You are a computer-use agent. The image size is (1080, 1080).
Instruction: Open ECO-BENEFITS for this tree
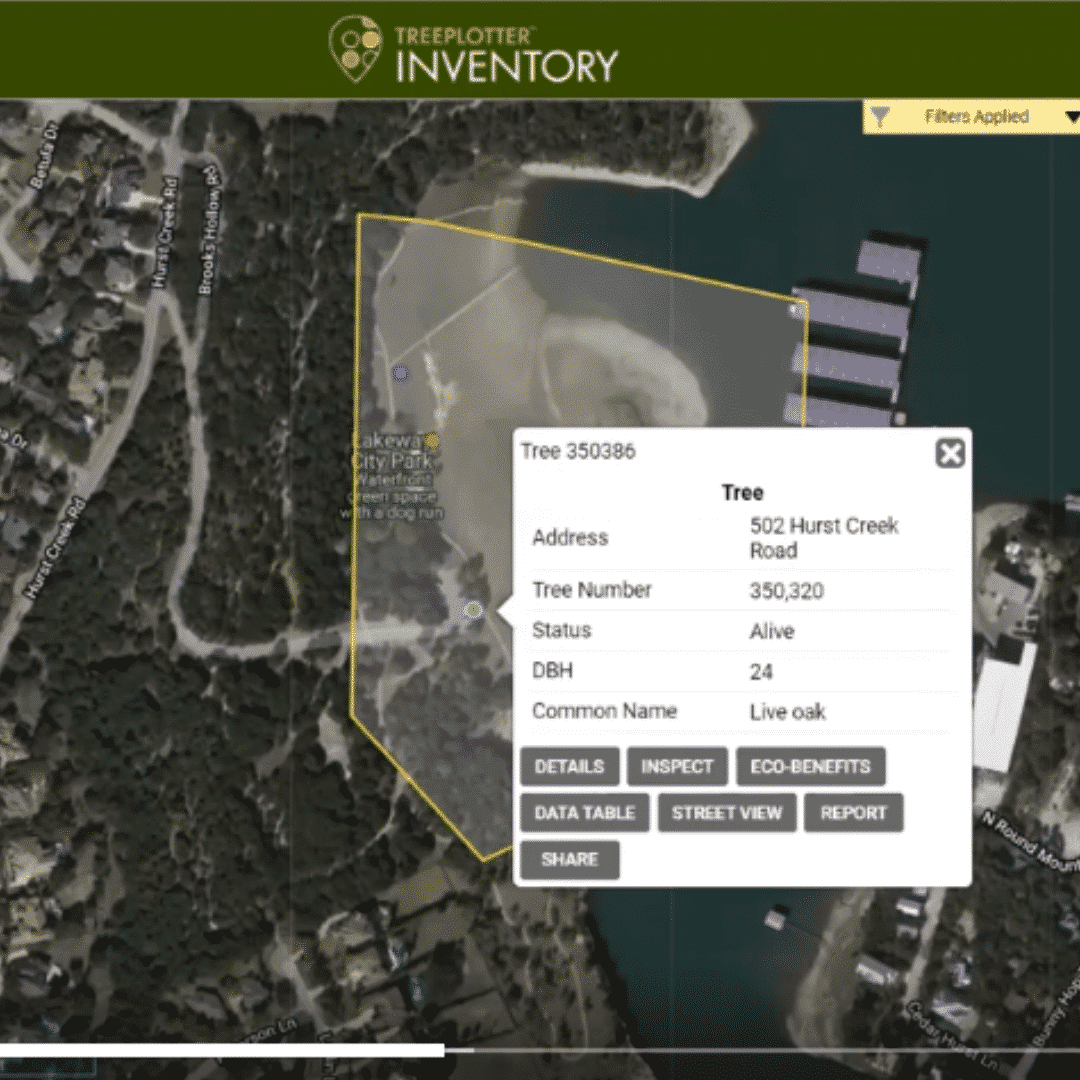click(x=811, y=767)
